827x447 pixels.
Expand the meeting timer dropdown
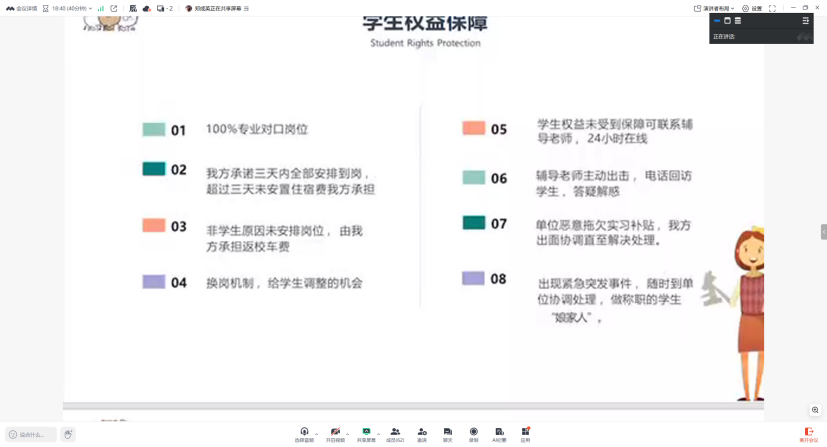[90, 8]
